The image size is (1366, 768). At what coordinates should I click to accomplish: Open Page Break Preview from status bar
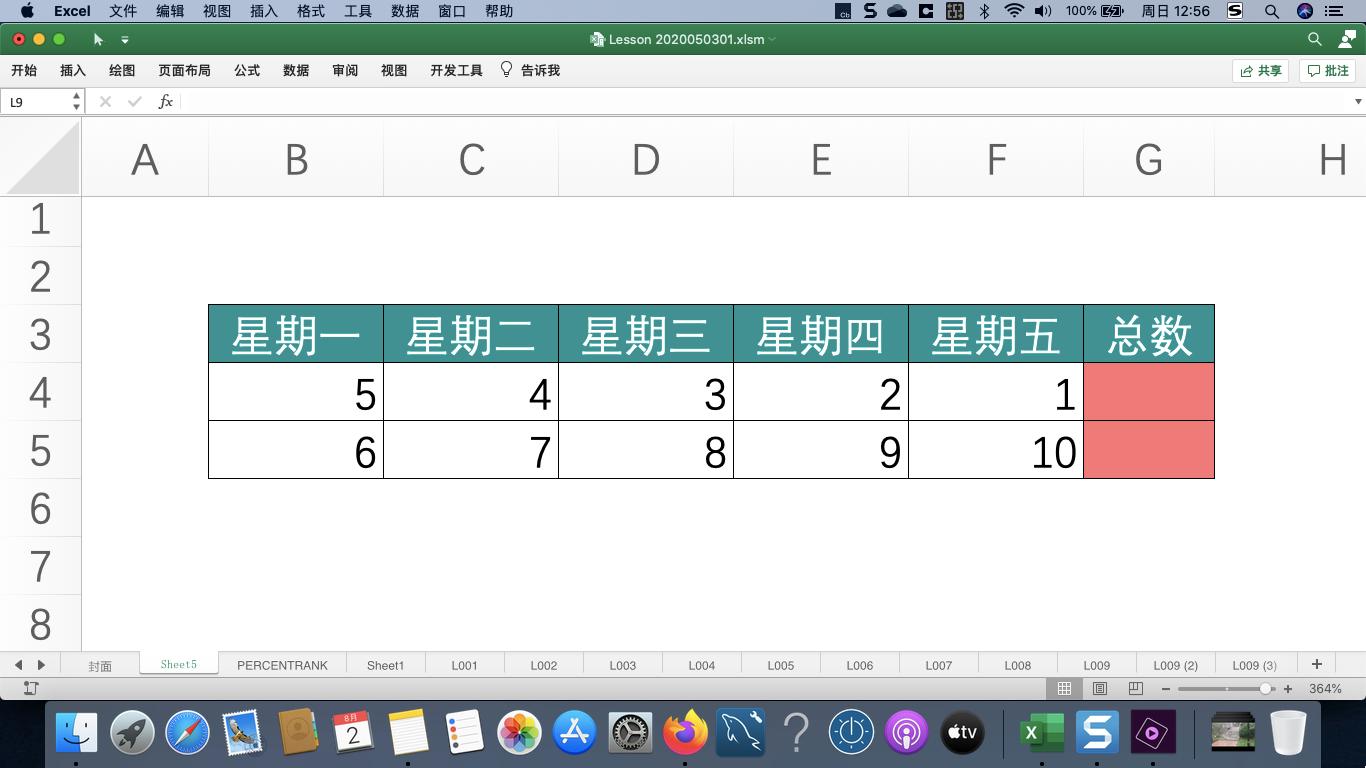click(x=1135, y=688)
